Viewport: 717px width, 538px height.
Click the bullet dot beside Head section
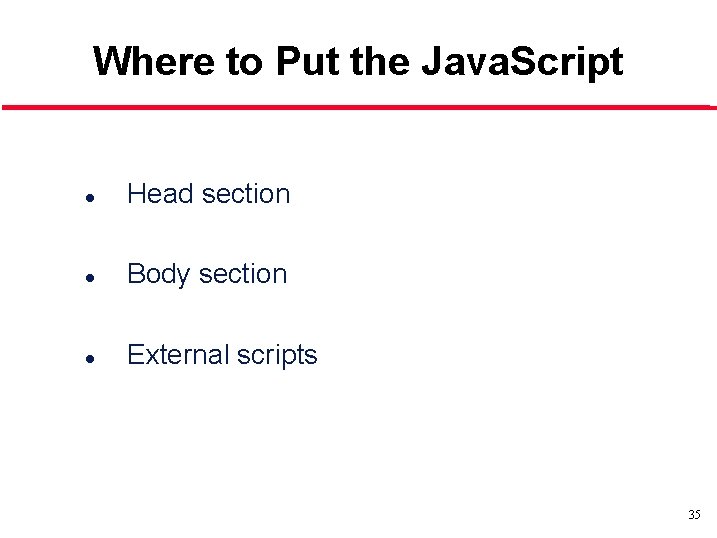pyautogui.click(x=90, y=198)
